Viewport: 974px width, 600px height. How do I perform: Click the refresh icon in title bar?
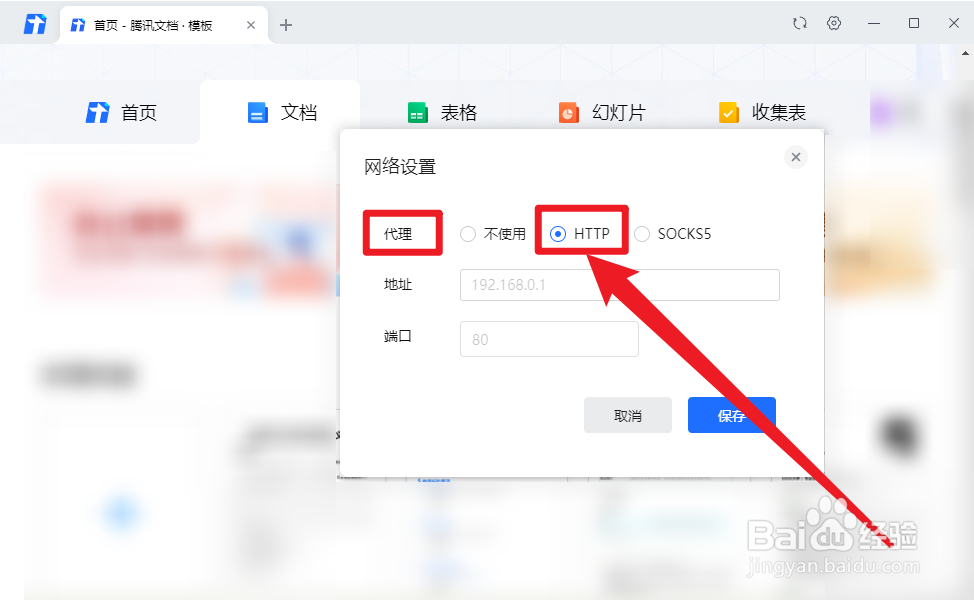click(x=800, y=24)
